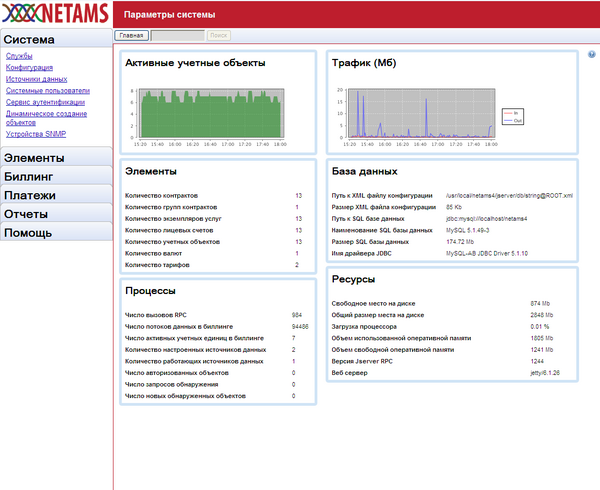
Task: Open Системные пользователи page
Action: pyautogui.click(x=47, y=90)
